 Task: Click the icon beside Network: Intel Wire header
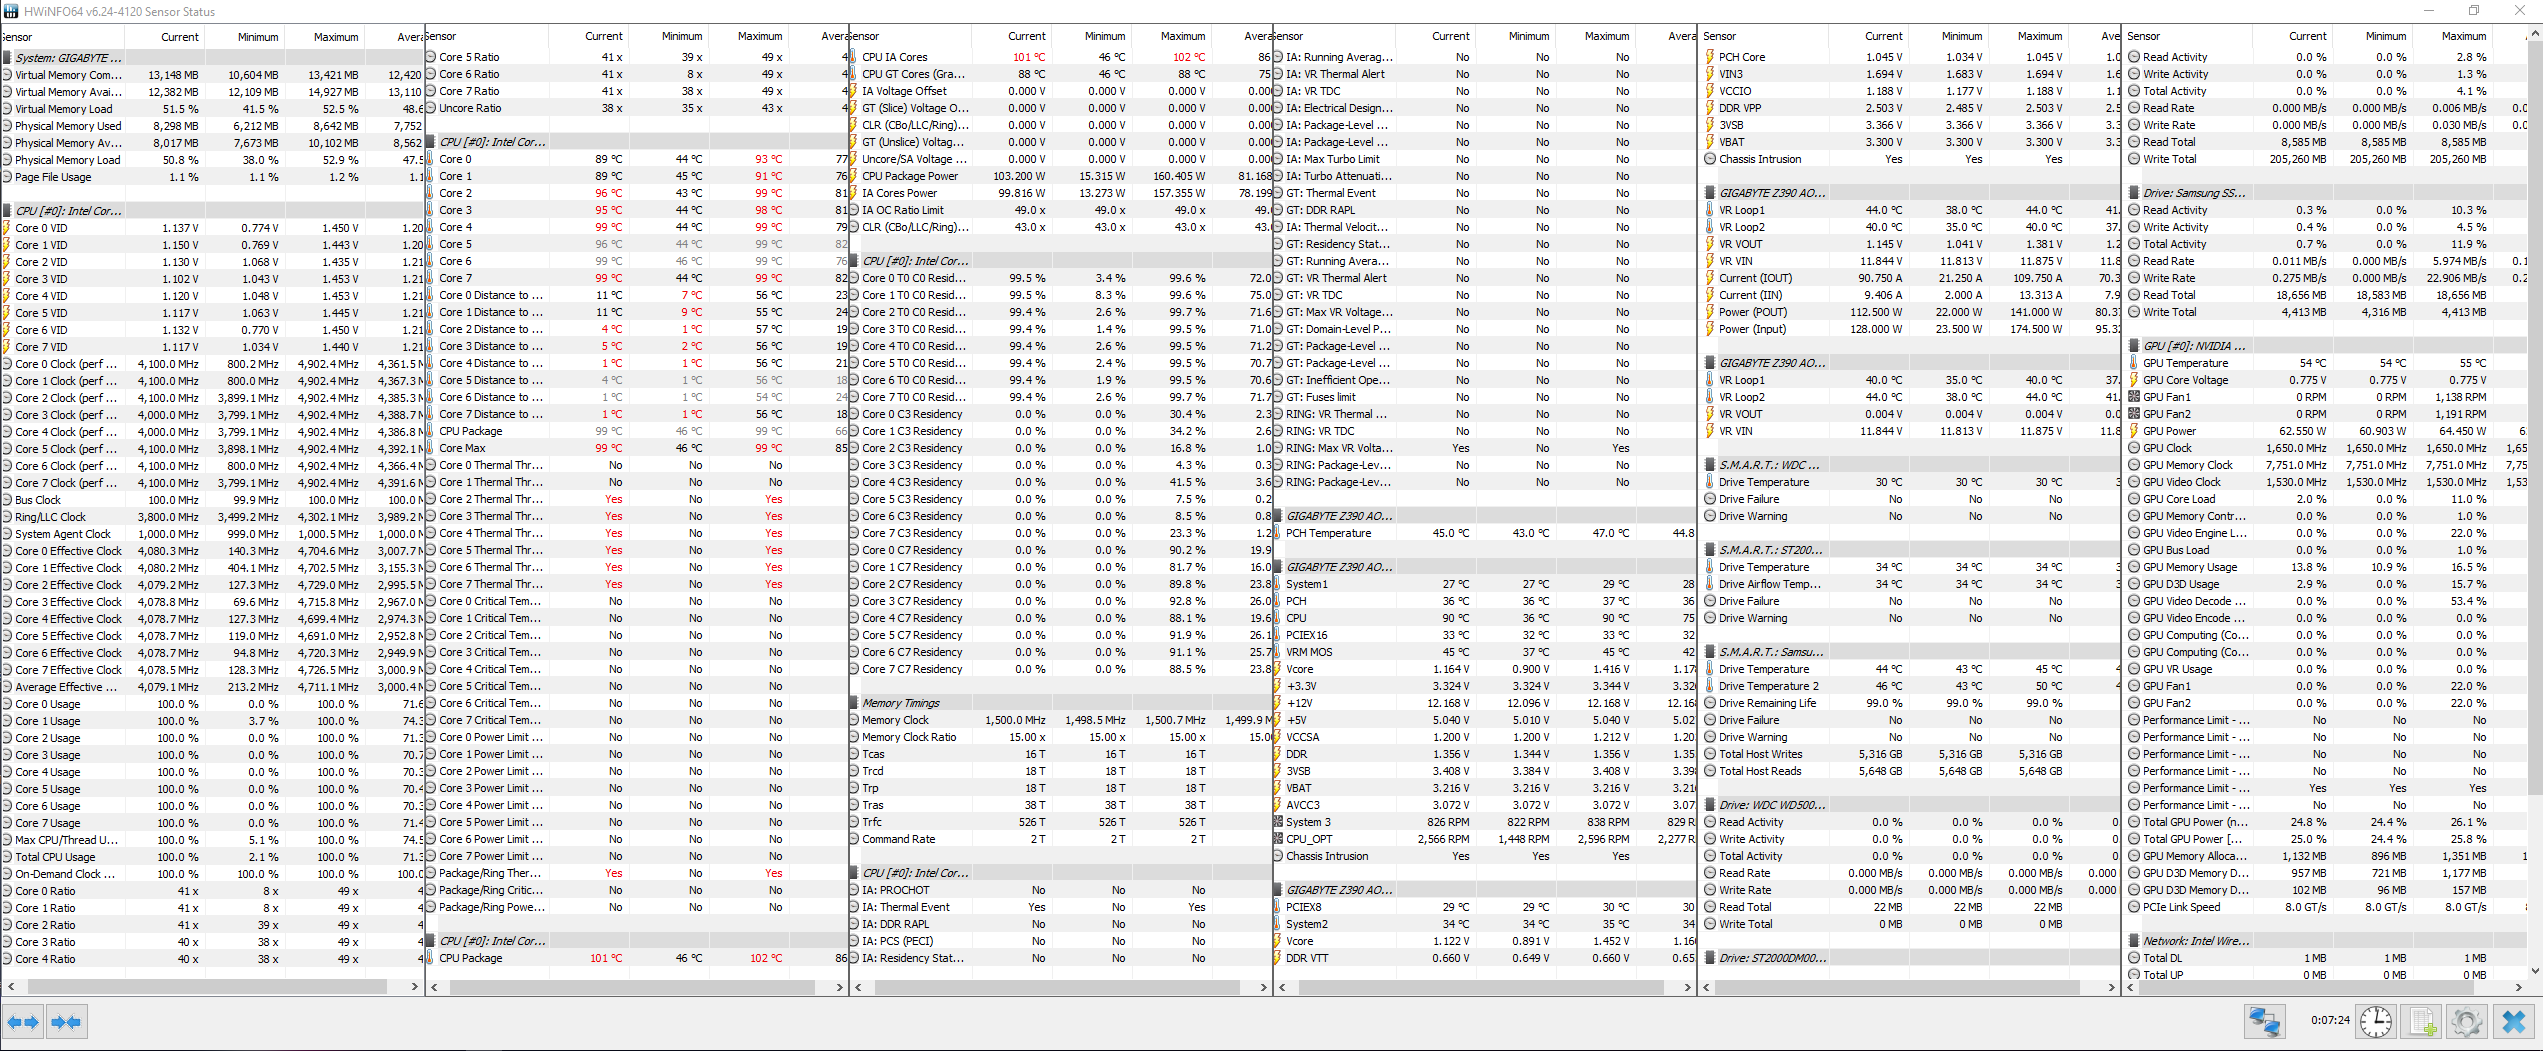2134,941
